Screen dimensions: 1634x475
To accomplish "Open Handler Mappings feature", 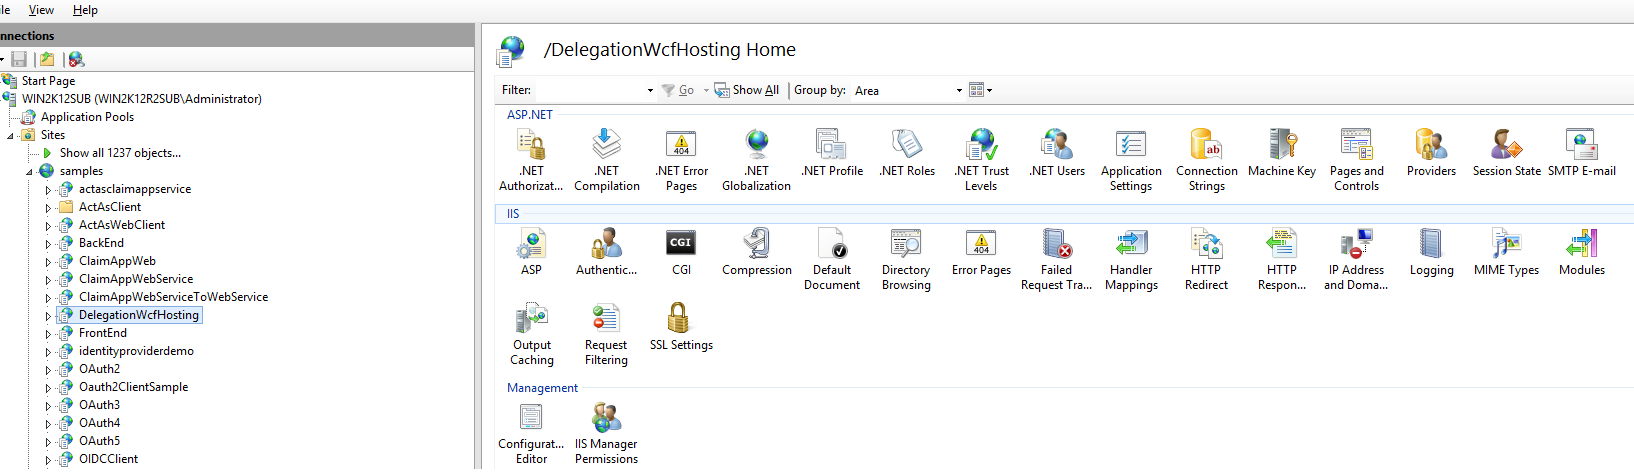I will pyautogui.click(x=1131, y=258).
